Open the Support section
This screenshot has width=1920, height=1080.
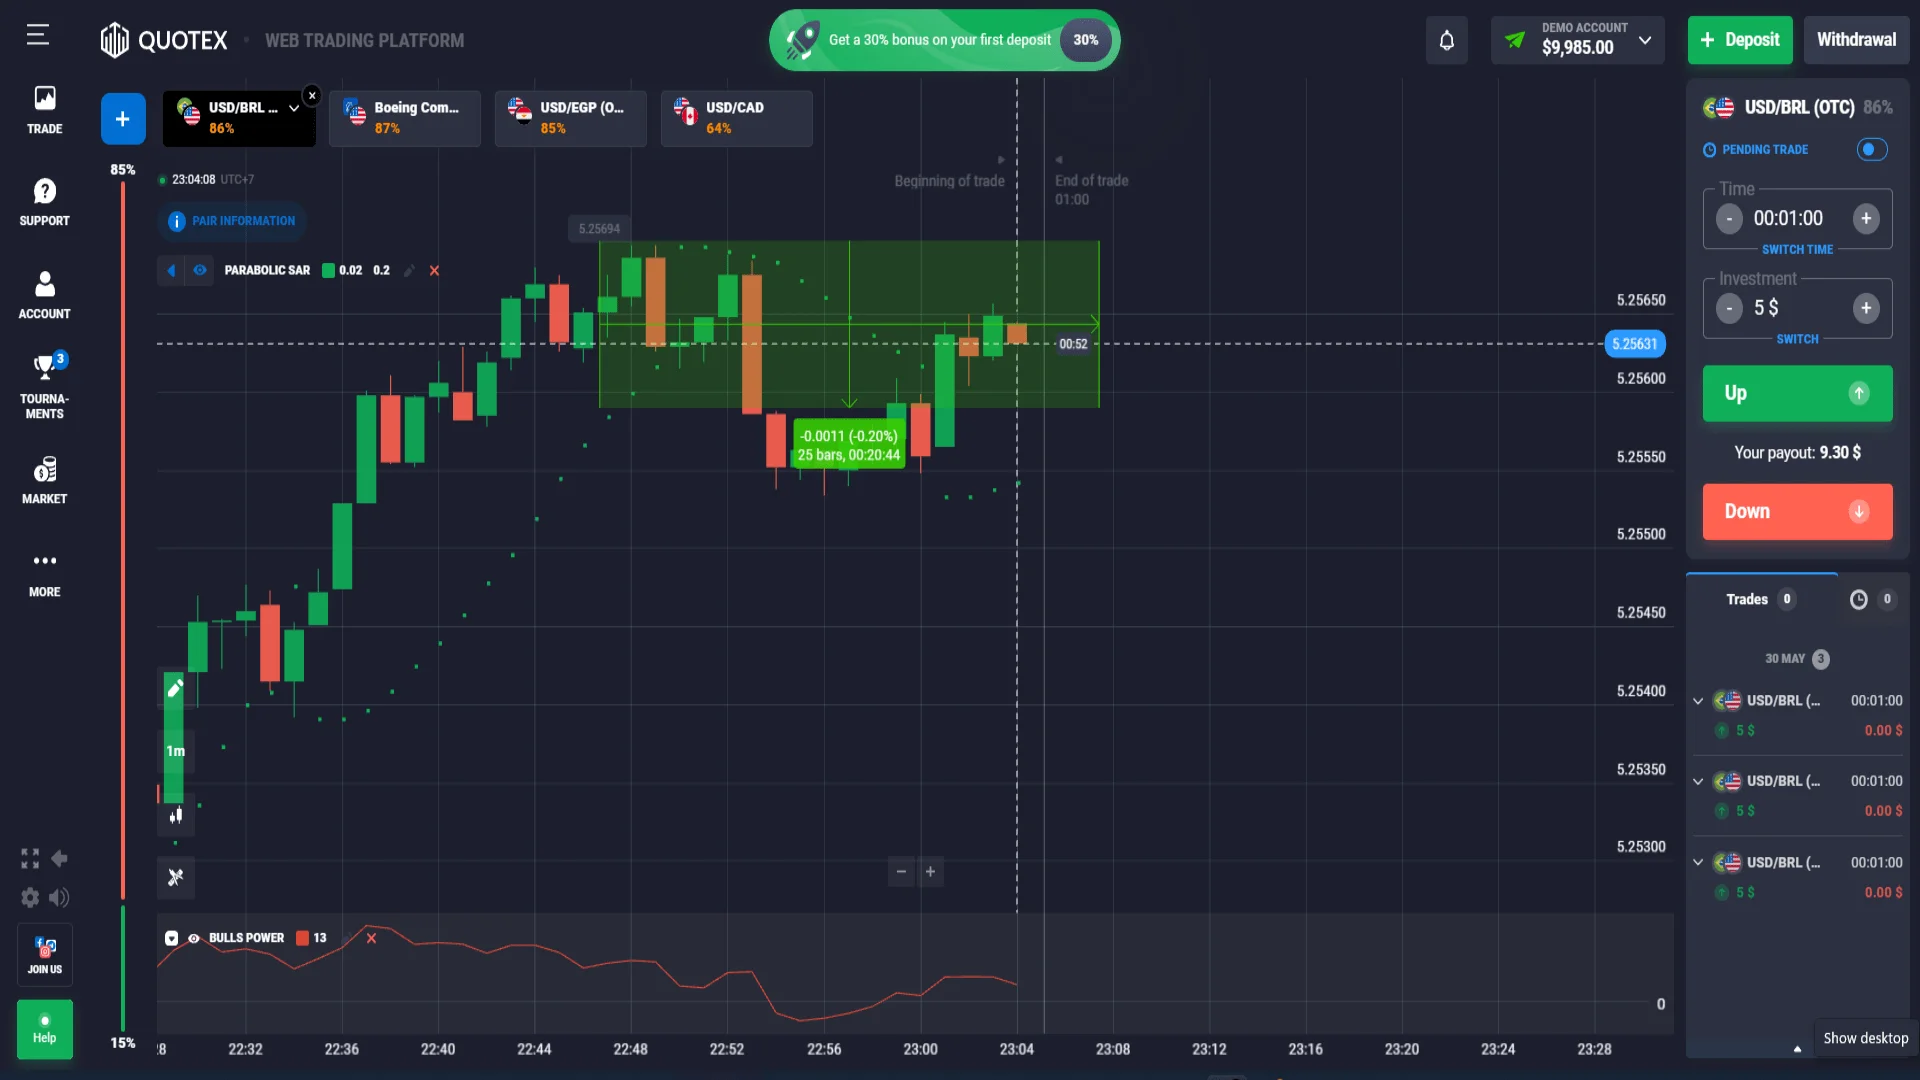(x=44, y=202)
